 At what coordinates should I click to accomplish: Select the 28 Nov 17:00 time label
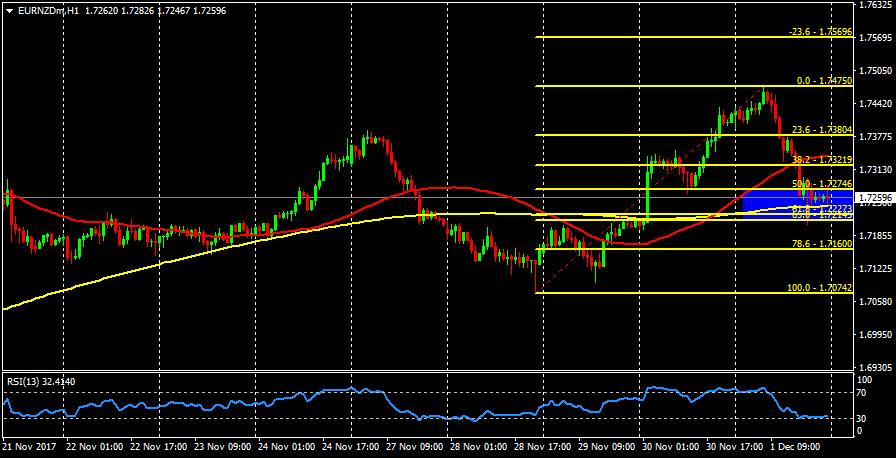[x=544, y=448]
